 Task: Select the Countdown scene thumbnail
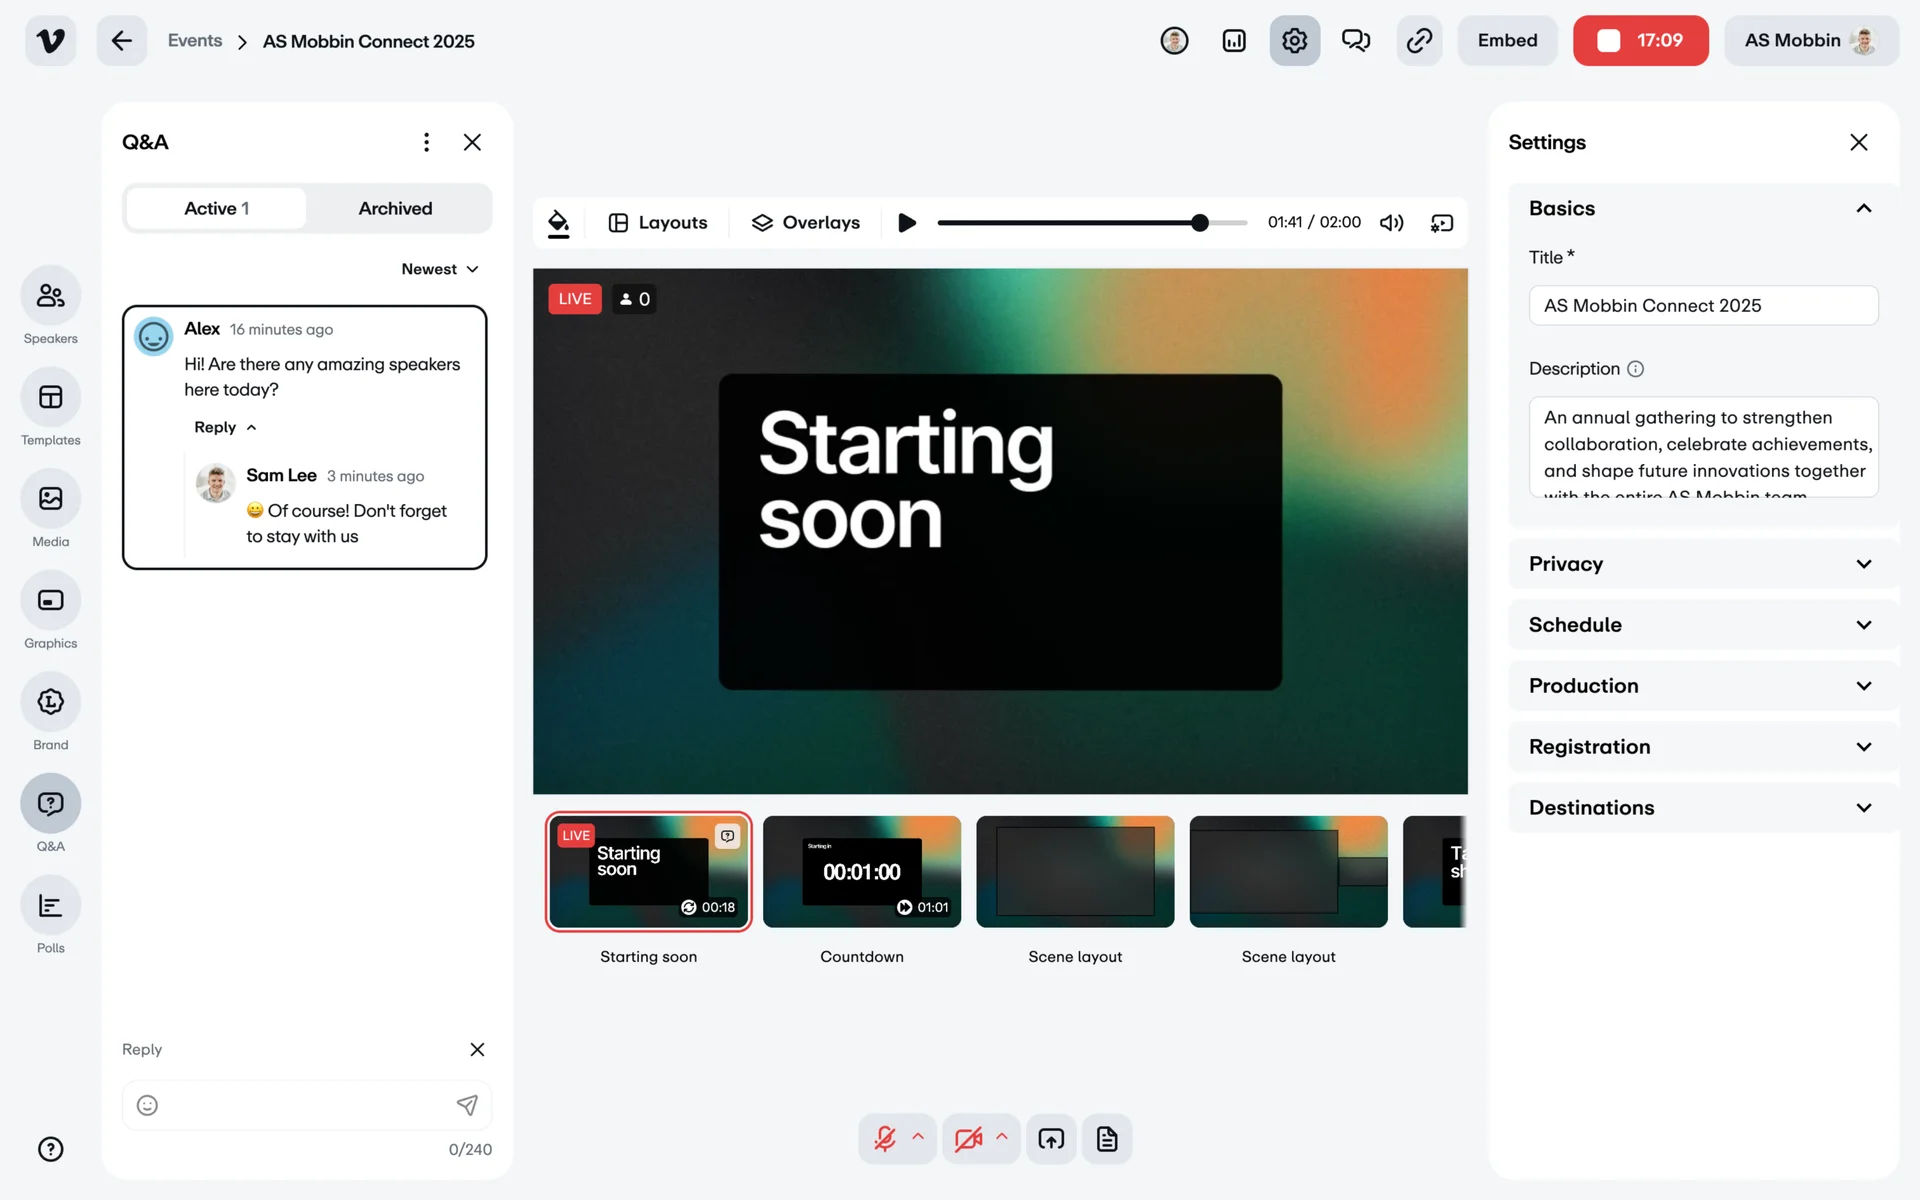(x=861, y=872)
